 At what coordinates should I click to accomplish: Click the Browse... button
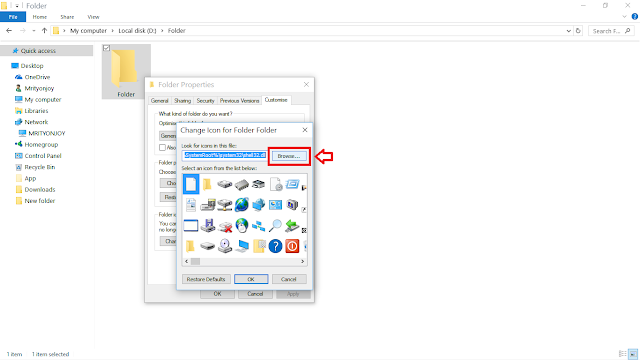(289, 156)
